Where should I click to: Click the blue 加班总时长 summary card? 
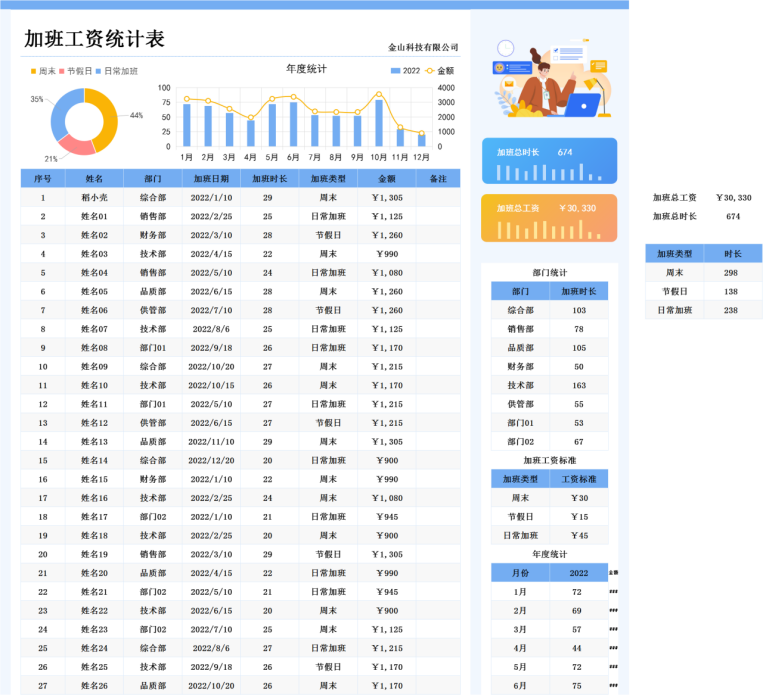tap(549, 161)
